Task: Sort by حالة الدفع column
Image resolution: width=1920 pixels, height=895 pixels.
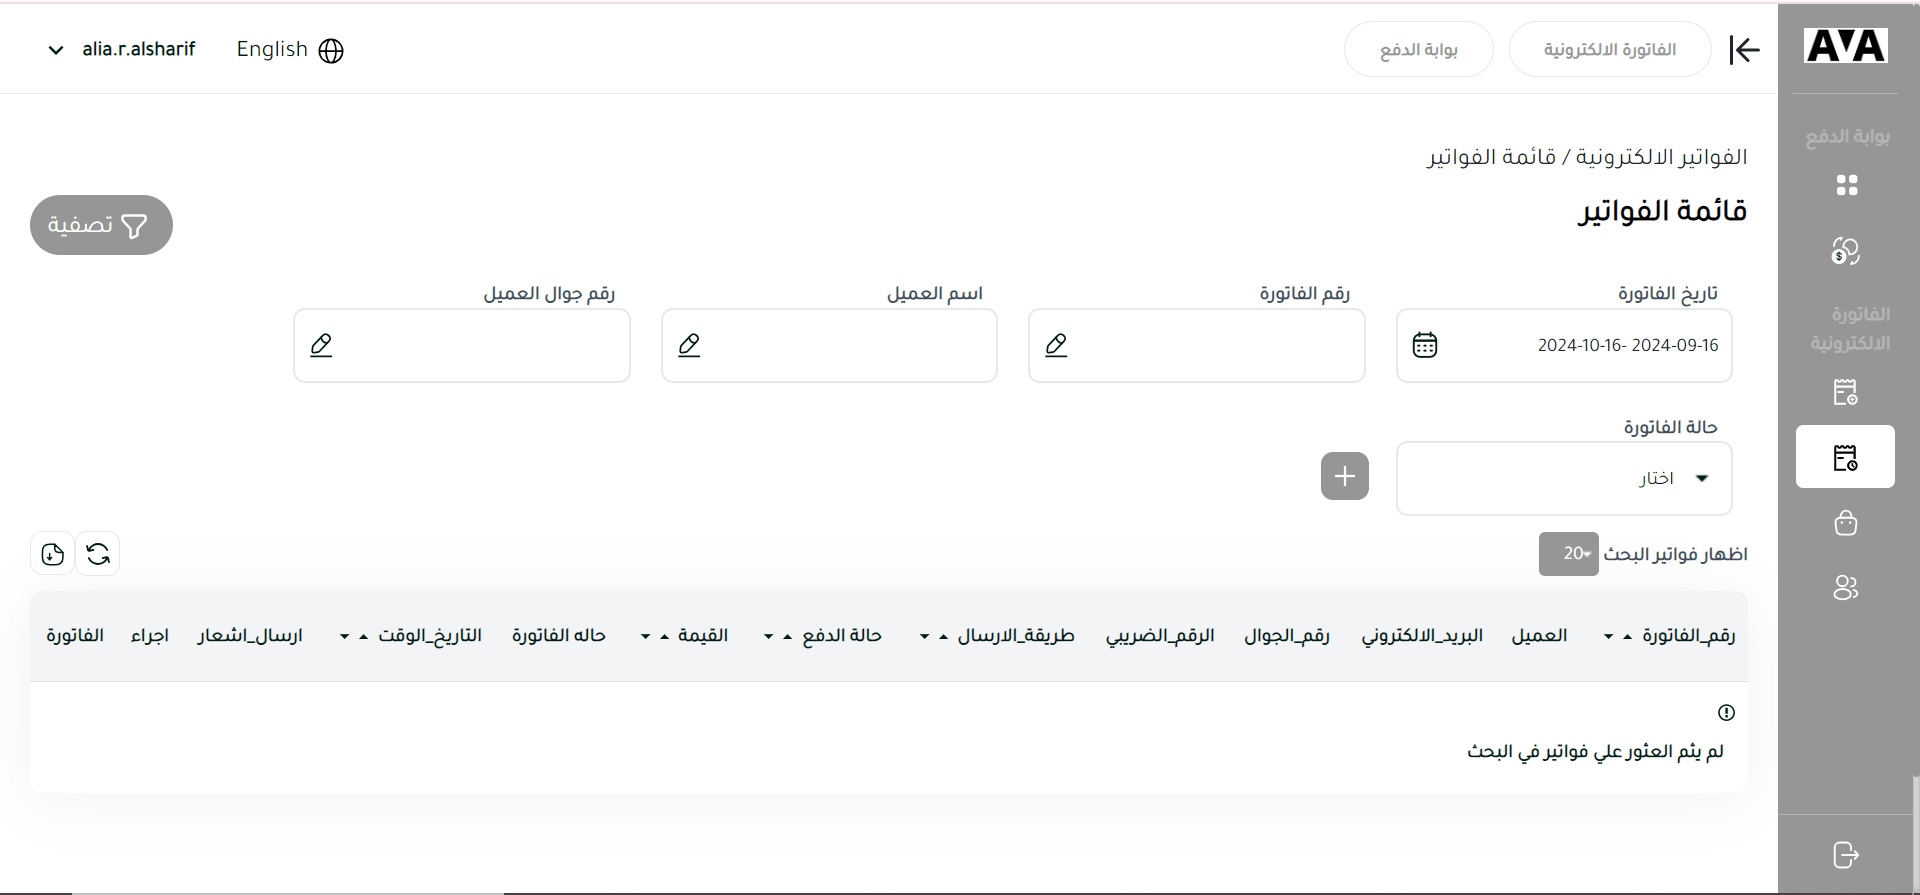Action: click(822, 636)
